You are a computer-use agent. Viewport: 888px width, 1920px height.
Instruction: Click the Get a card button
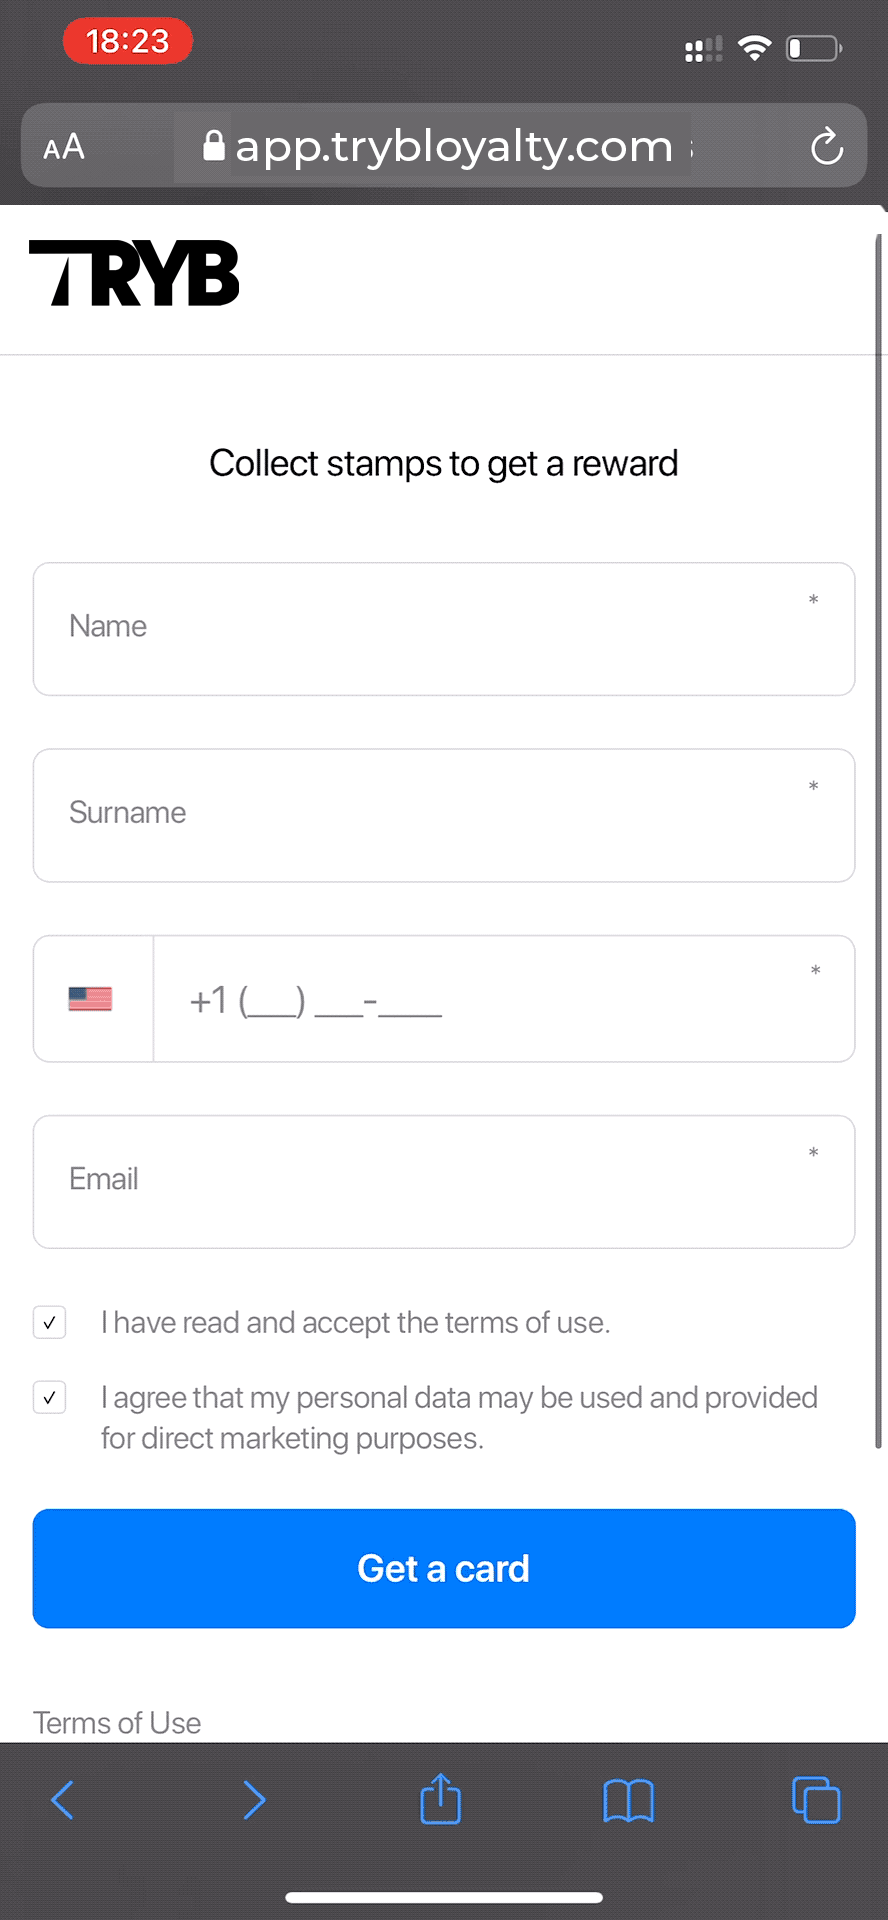tap(444, 1568)
